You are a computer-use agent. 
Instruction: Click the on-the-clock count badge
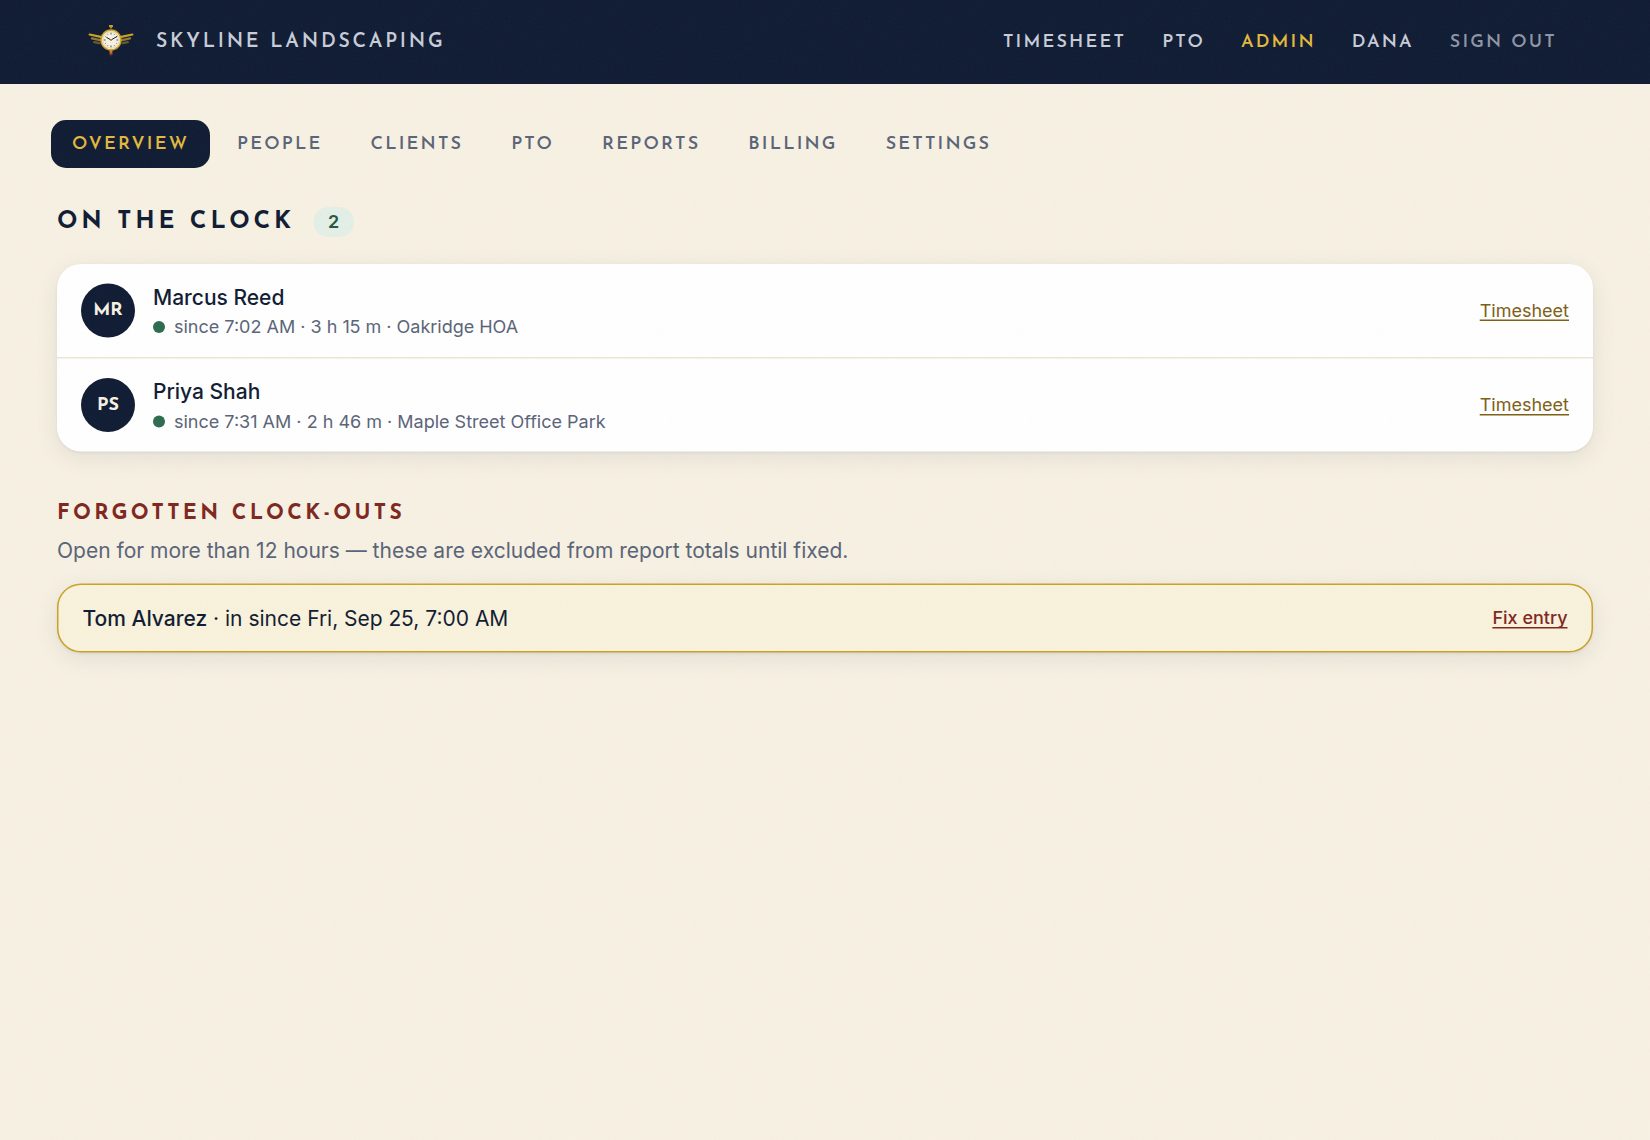pyautogui.click(x=334, y=222)
